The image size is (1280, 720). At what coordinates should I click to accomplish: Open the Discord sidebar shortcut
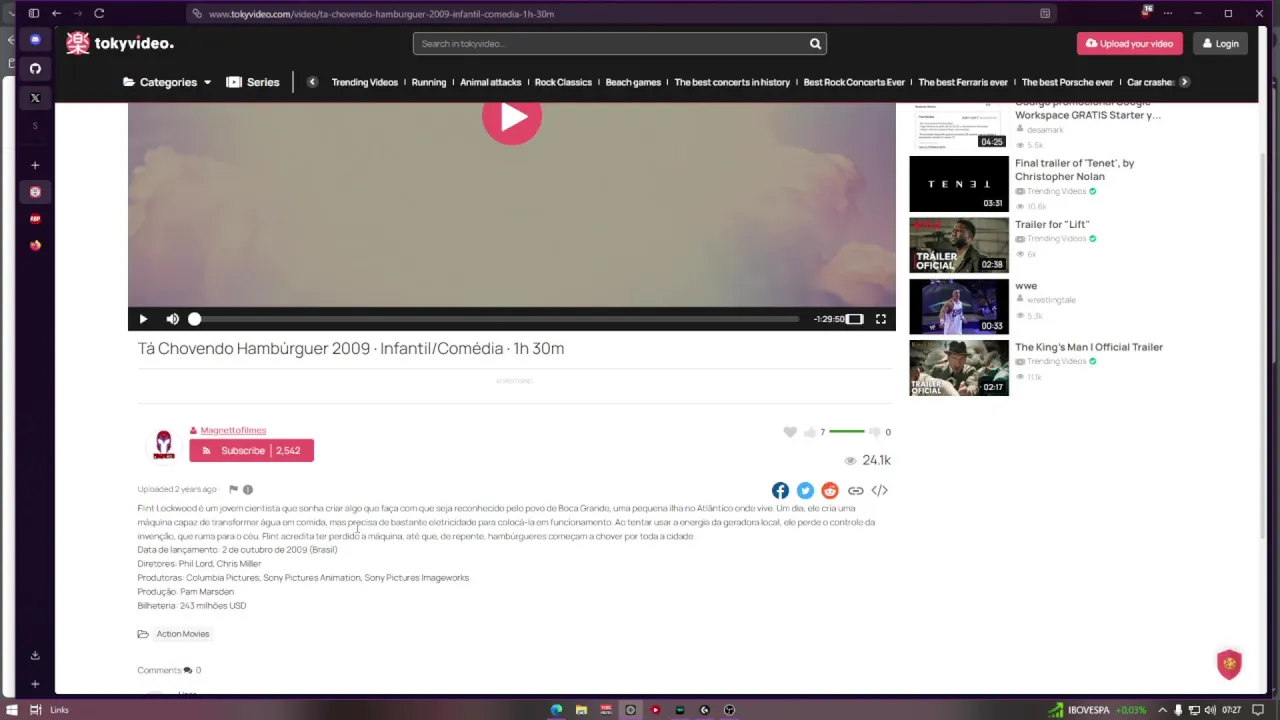[x=35, y=39]
